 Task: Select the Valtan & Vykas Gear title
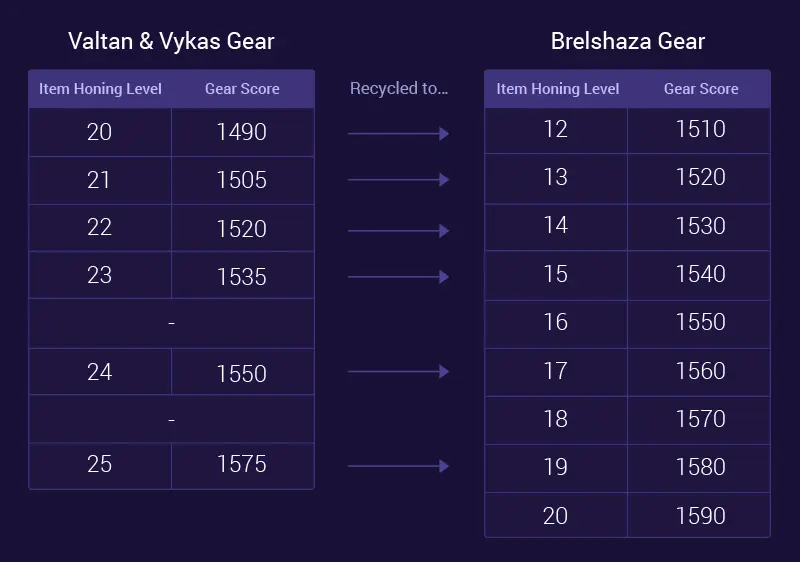pyautogui.click(x=171, y=41)
